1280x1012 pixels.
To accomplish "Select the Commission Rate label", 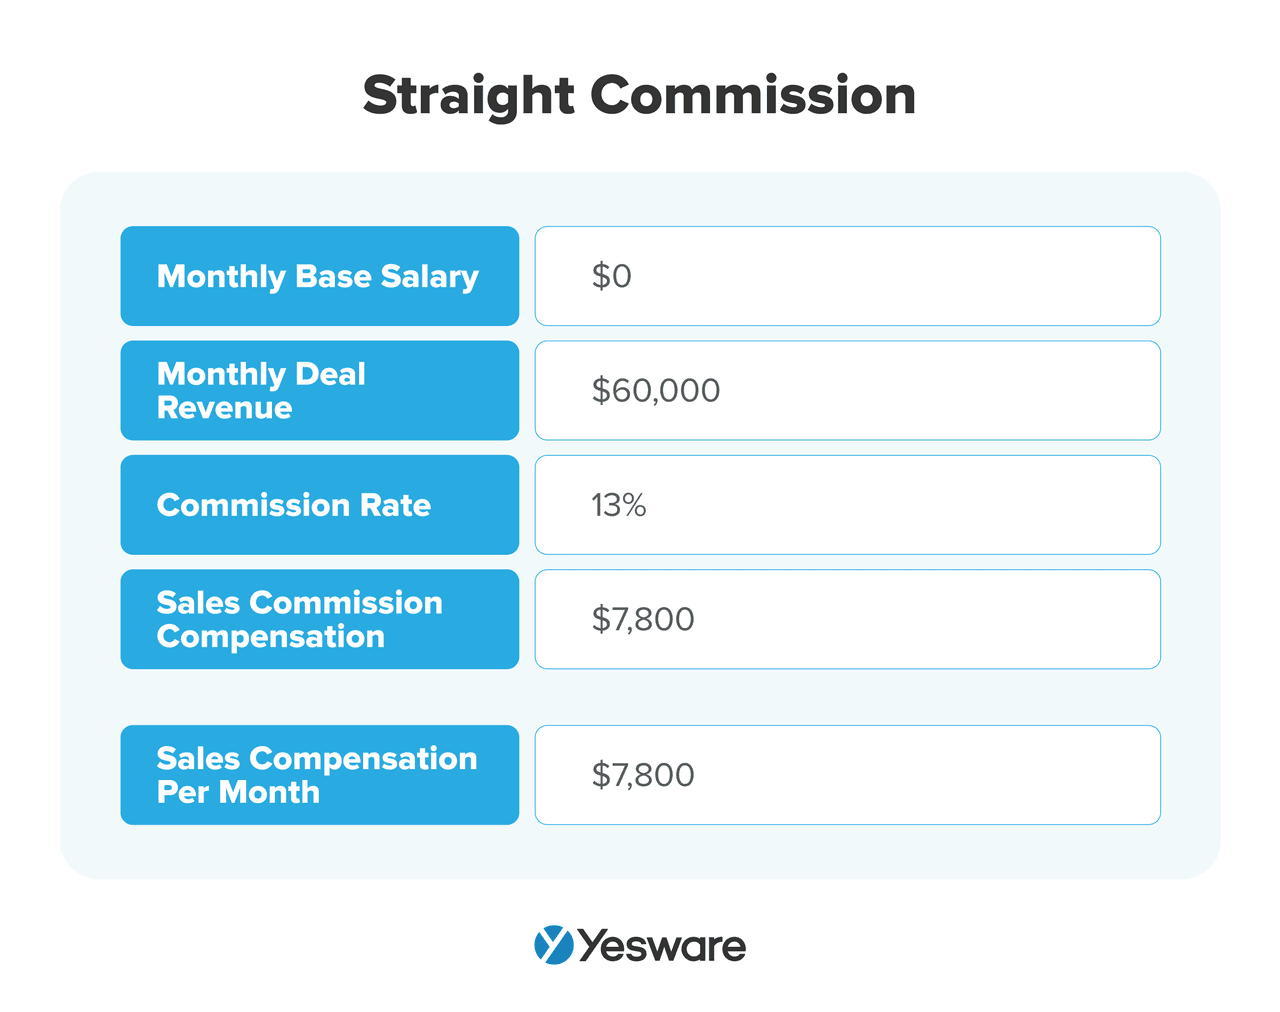I will coord(319,505).
